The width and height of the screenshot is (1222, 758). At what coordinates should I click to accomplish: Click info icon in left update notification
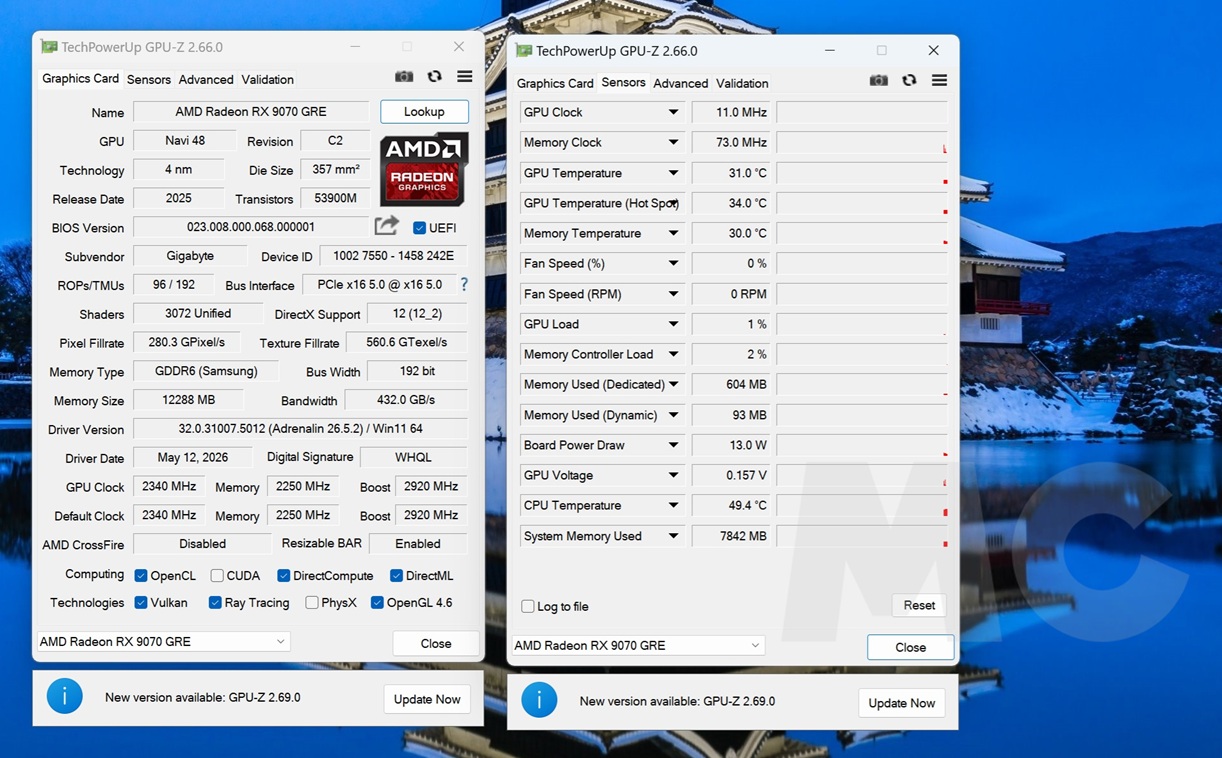click(x=65, y=696)
